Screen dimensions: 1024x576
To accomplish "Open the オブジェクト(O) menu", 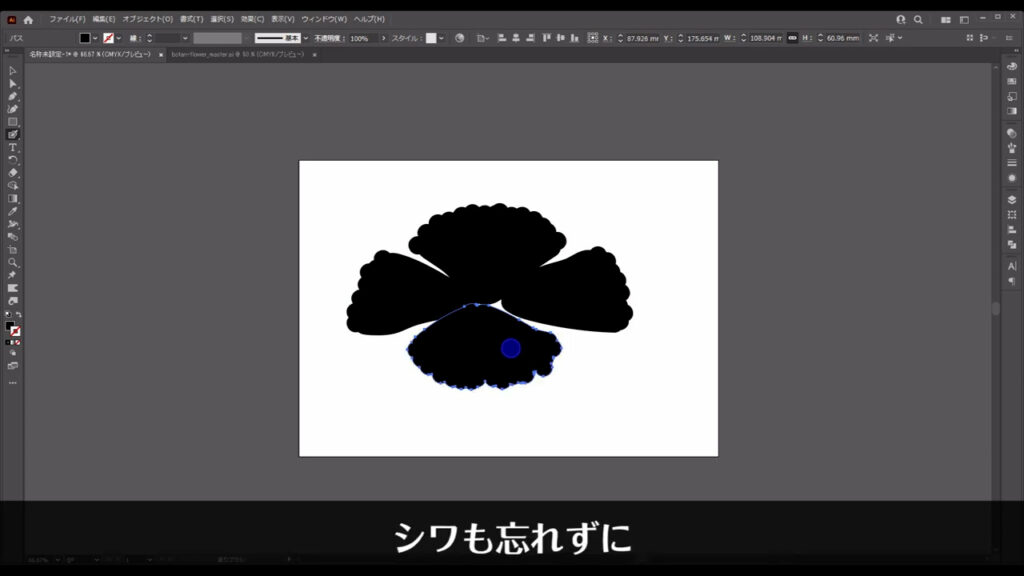I will tap(148, 20).
